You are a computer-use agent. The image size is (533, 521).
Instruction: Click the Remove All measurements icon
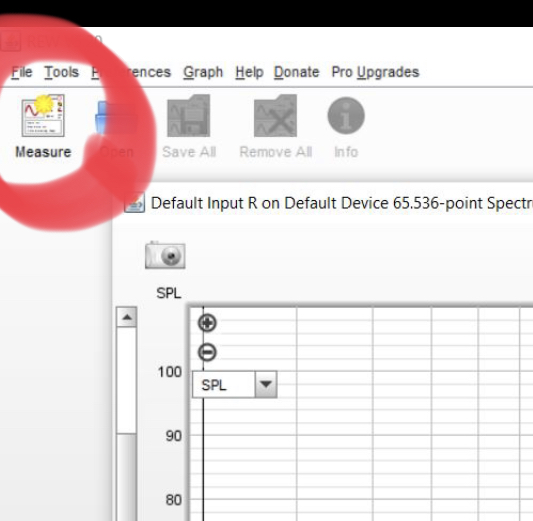pyautogui.click(x=275, y=116)
